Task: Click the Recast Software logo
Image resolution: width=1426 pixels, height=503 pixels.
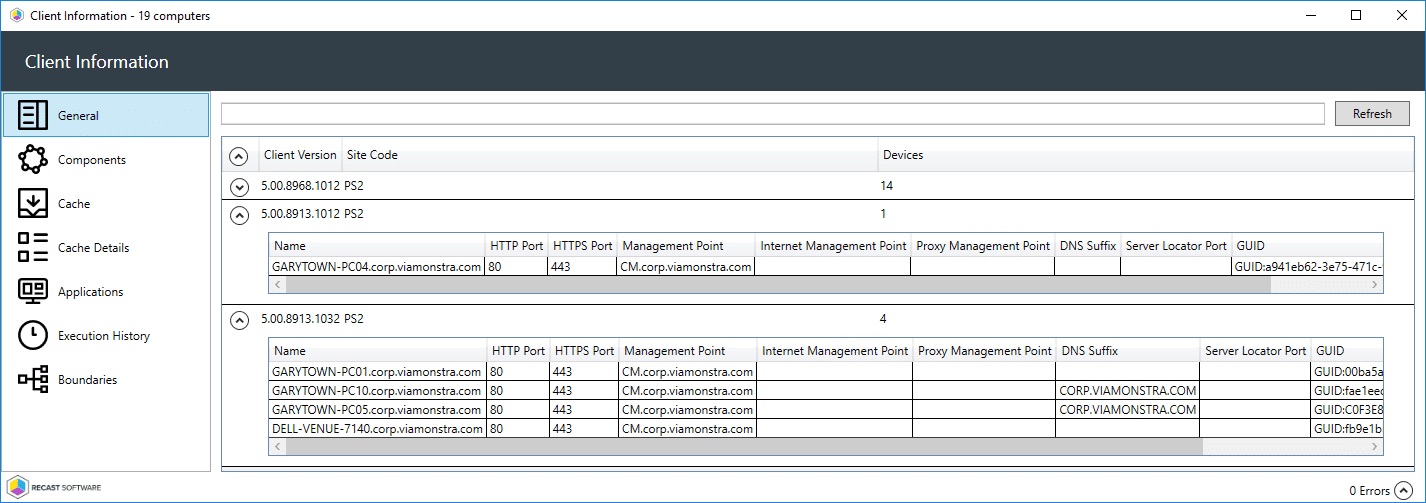Action: pyautogui.click(x=54, y=488)
